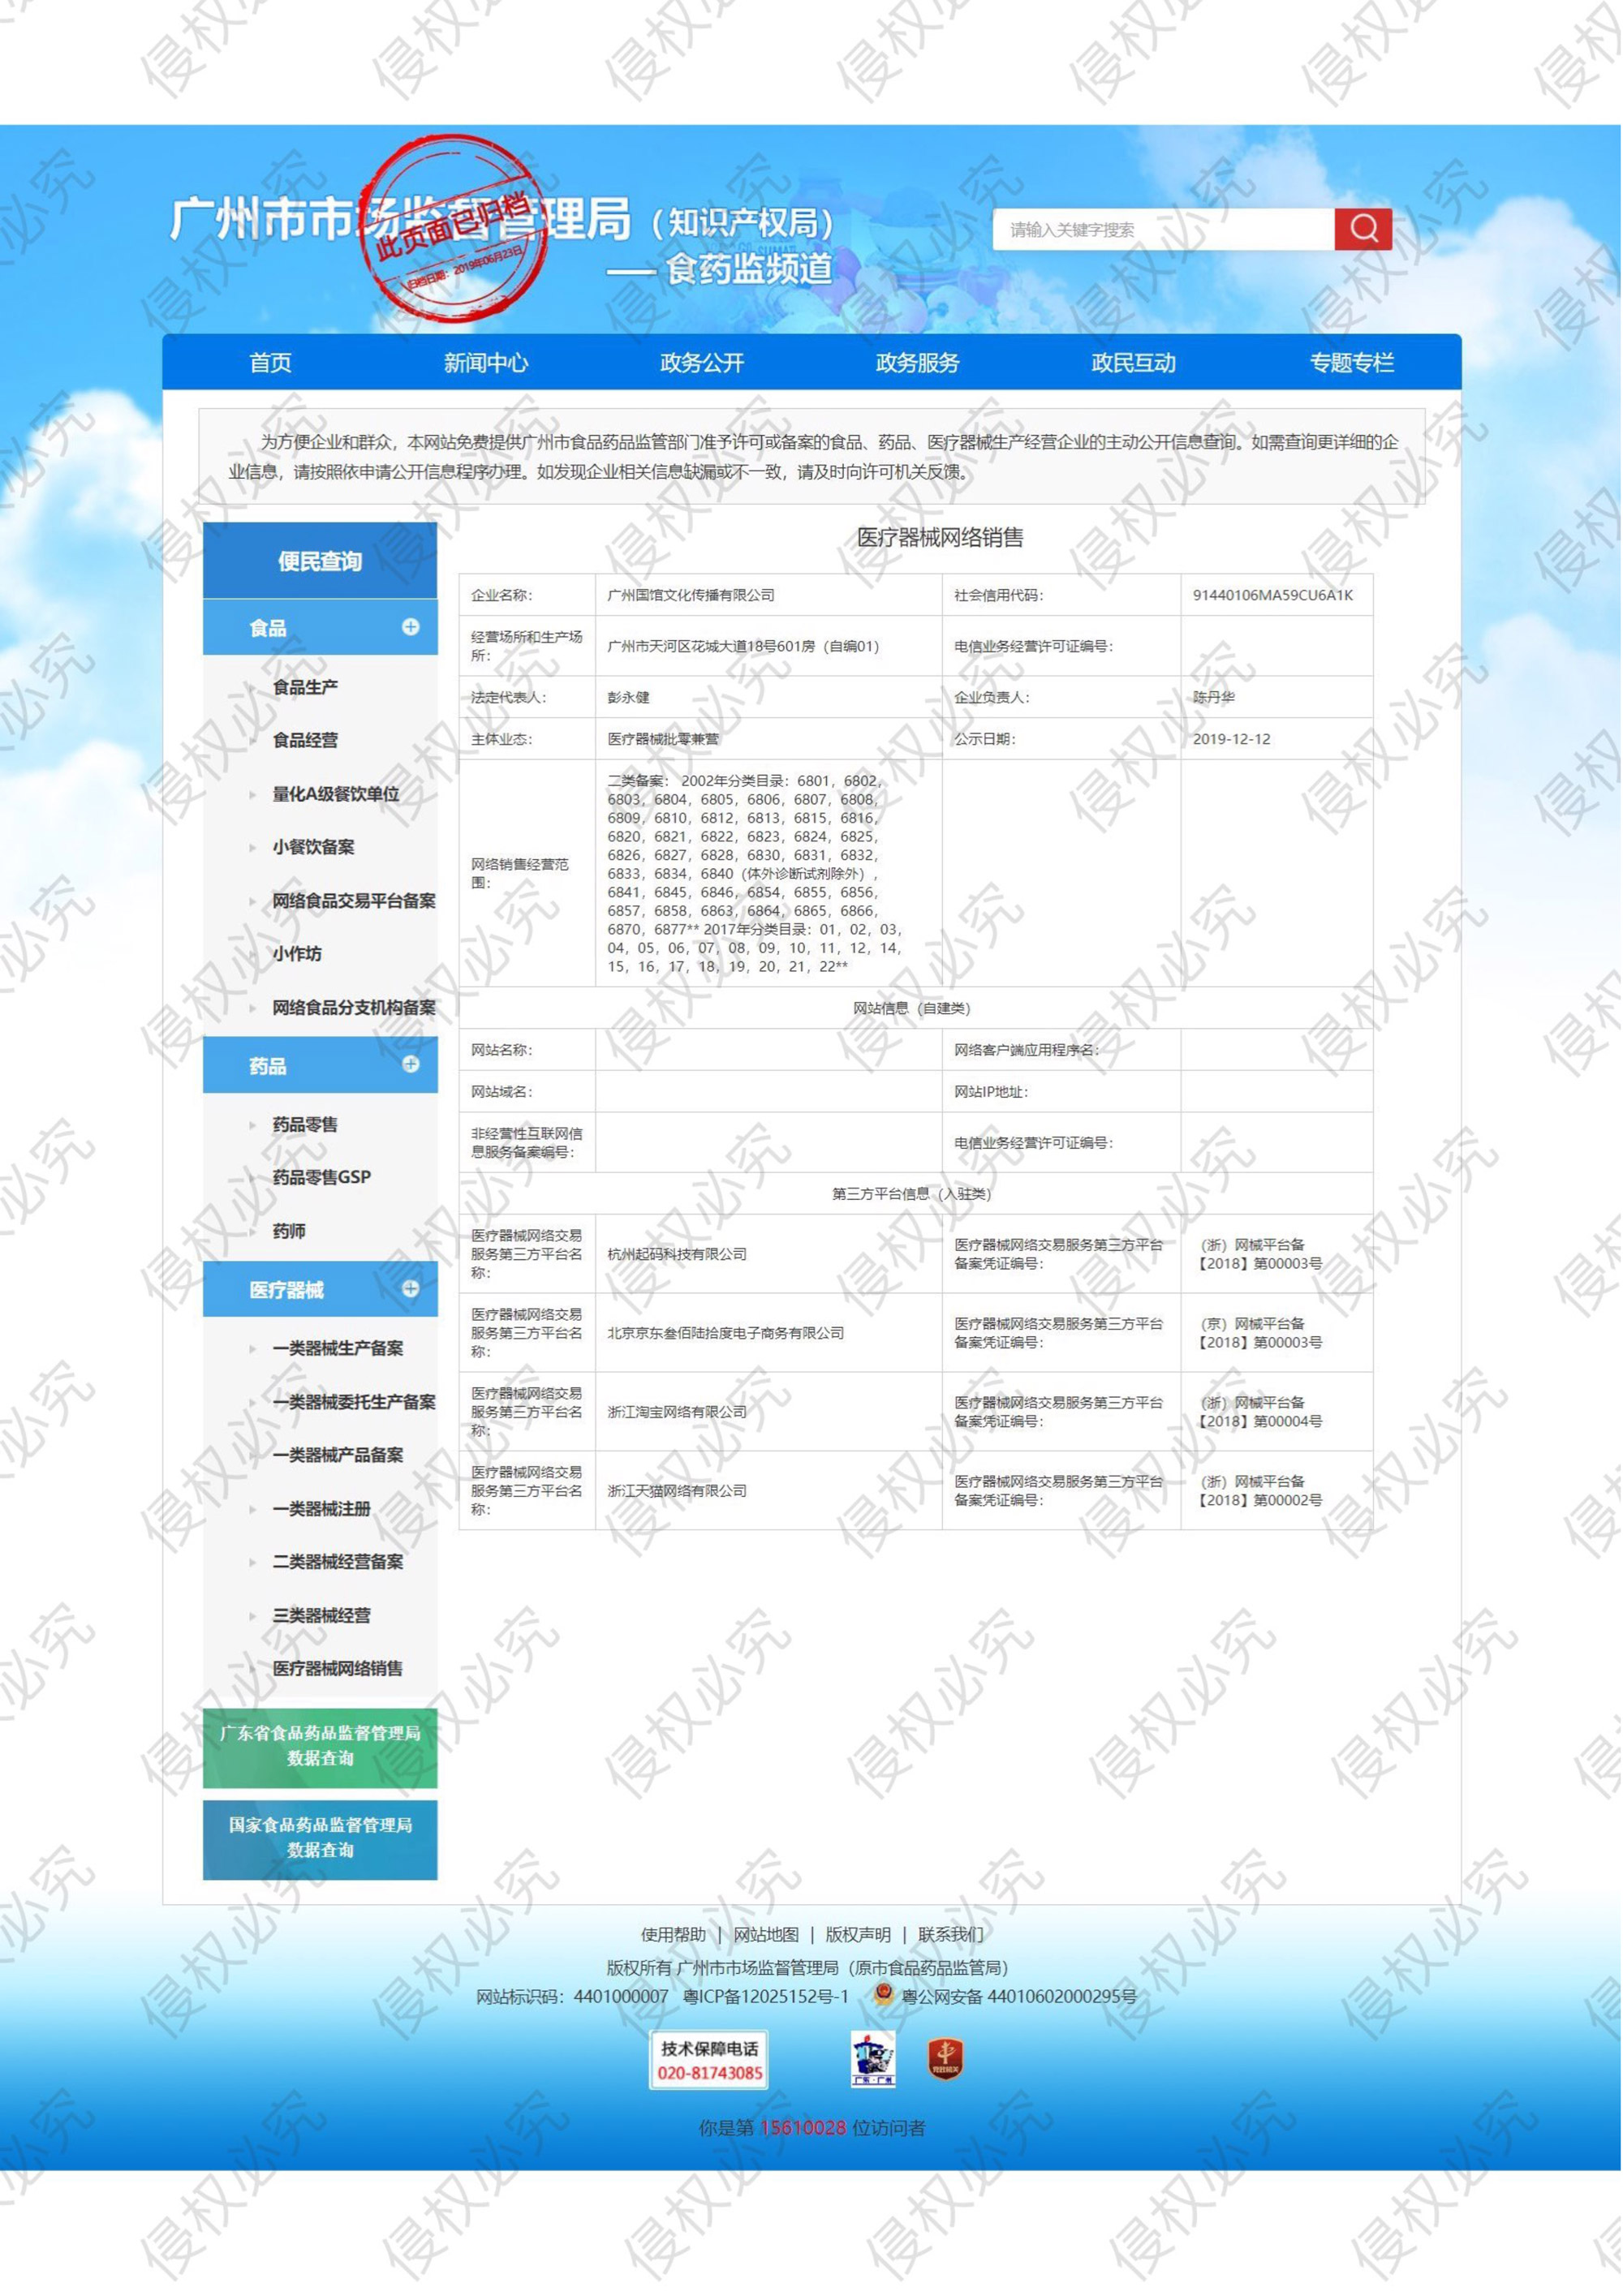Screen dimensions: 1623x2296
Task: Open the 联系我们 footer link
Action: pyautogui.click(x=950, y=1934)
